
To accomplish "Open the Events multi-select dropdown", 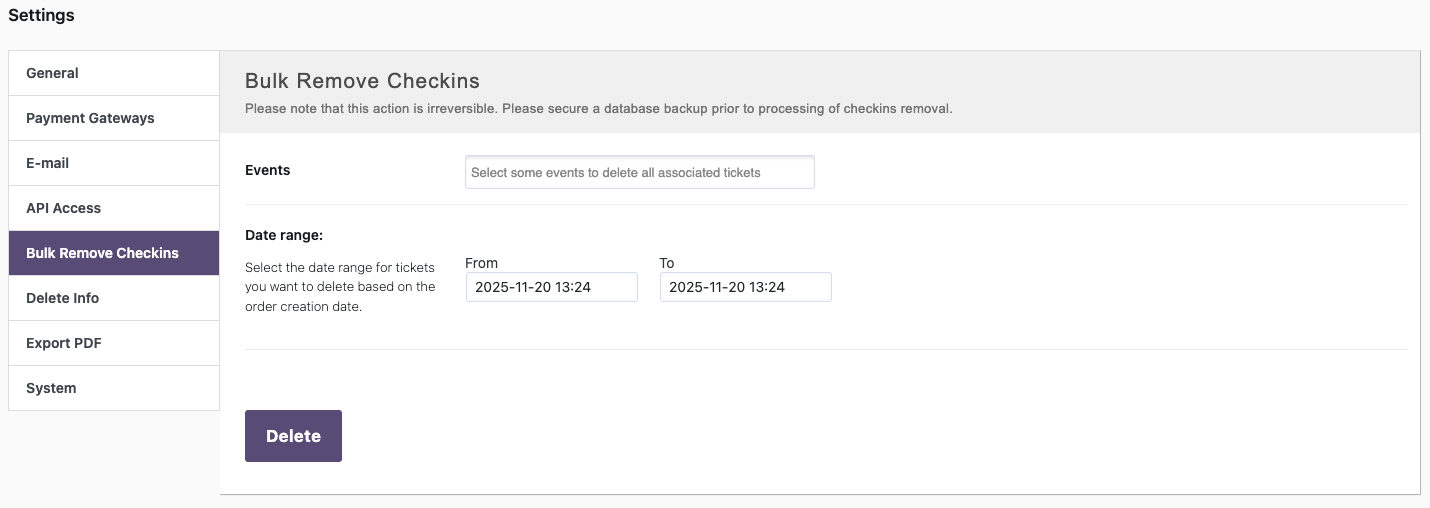I will click(x=639, y=172).
